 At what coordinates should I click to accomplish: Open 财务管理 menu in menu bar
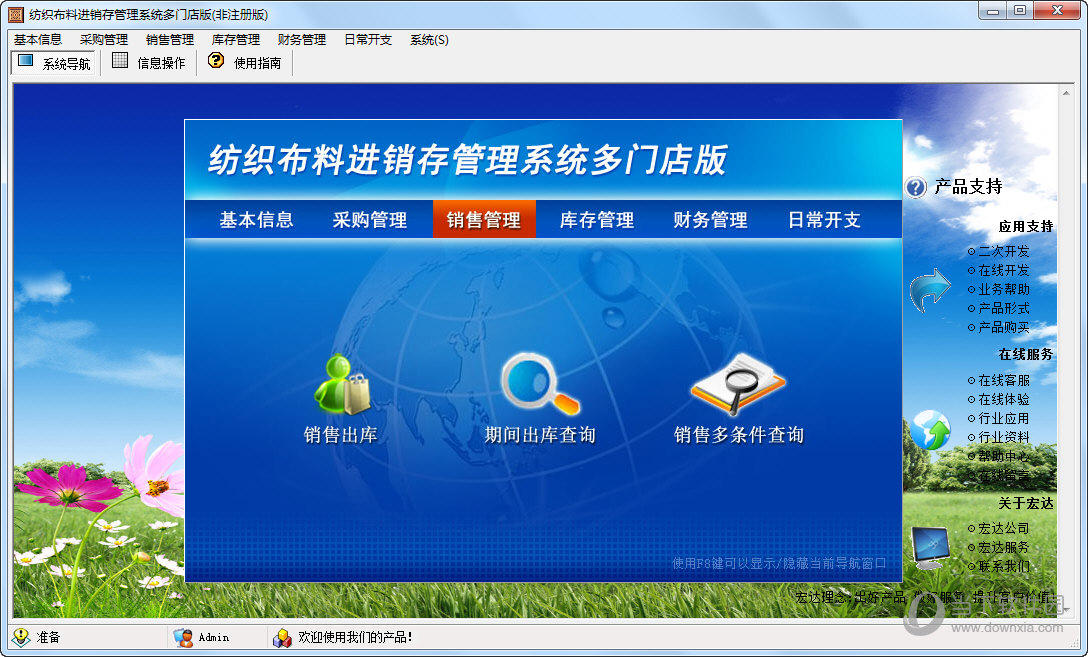point(301,40)
